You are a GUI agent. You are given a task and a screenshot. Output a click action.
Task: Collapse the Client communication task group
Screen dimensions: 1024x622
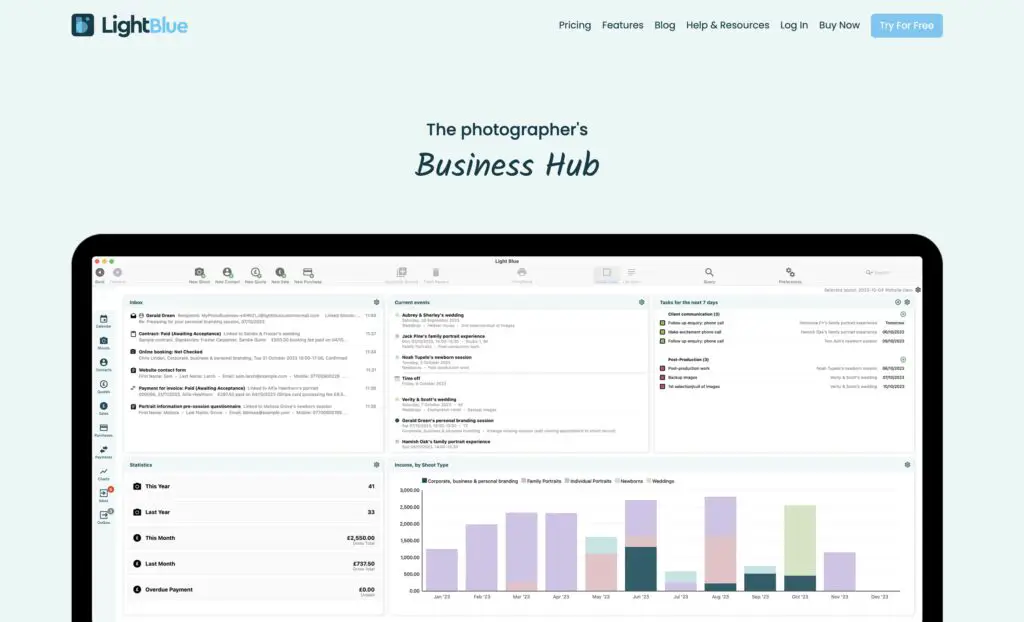pos(903,314)
